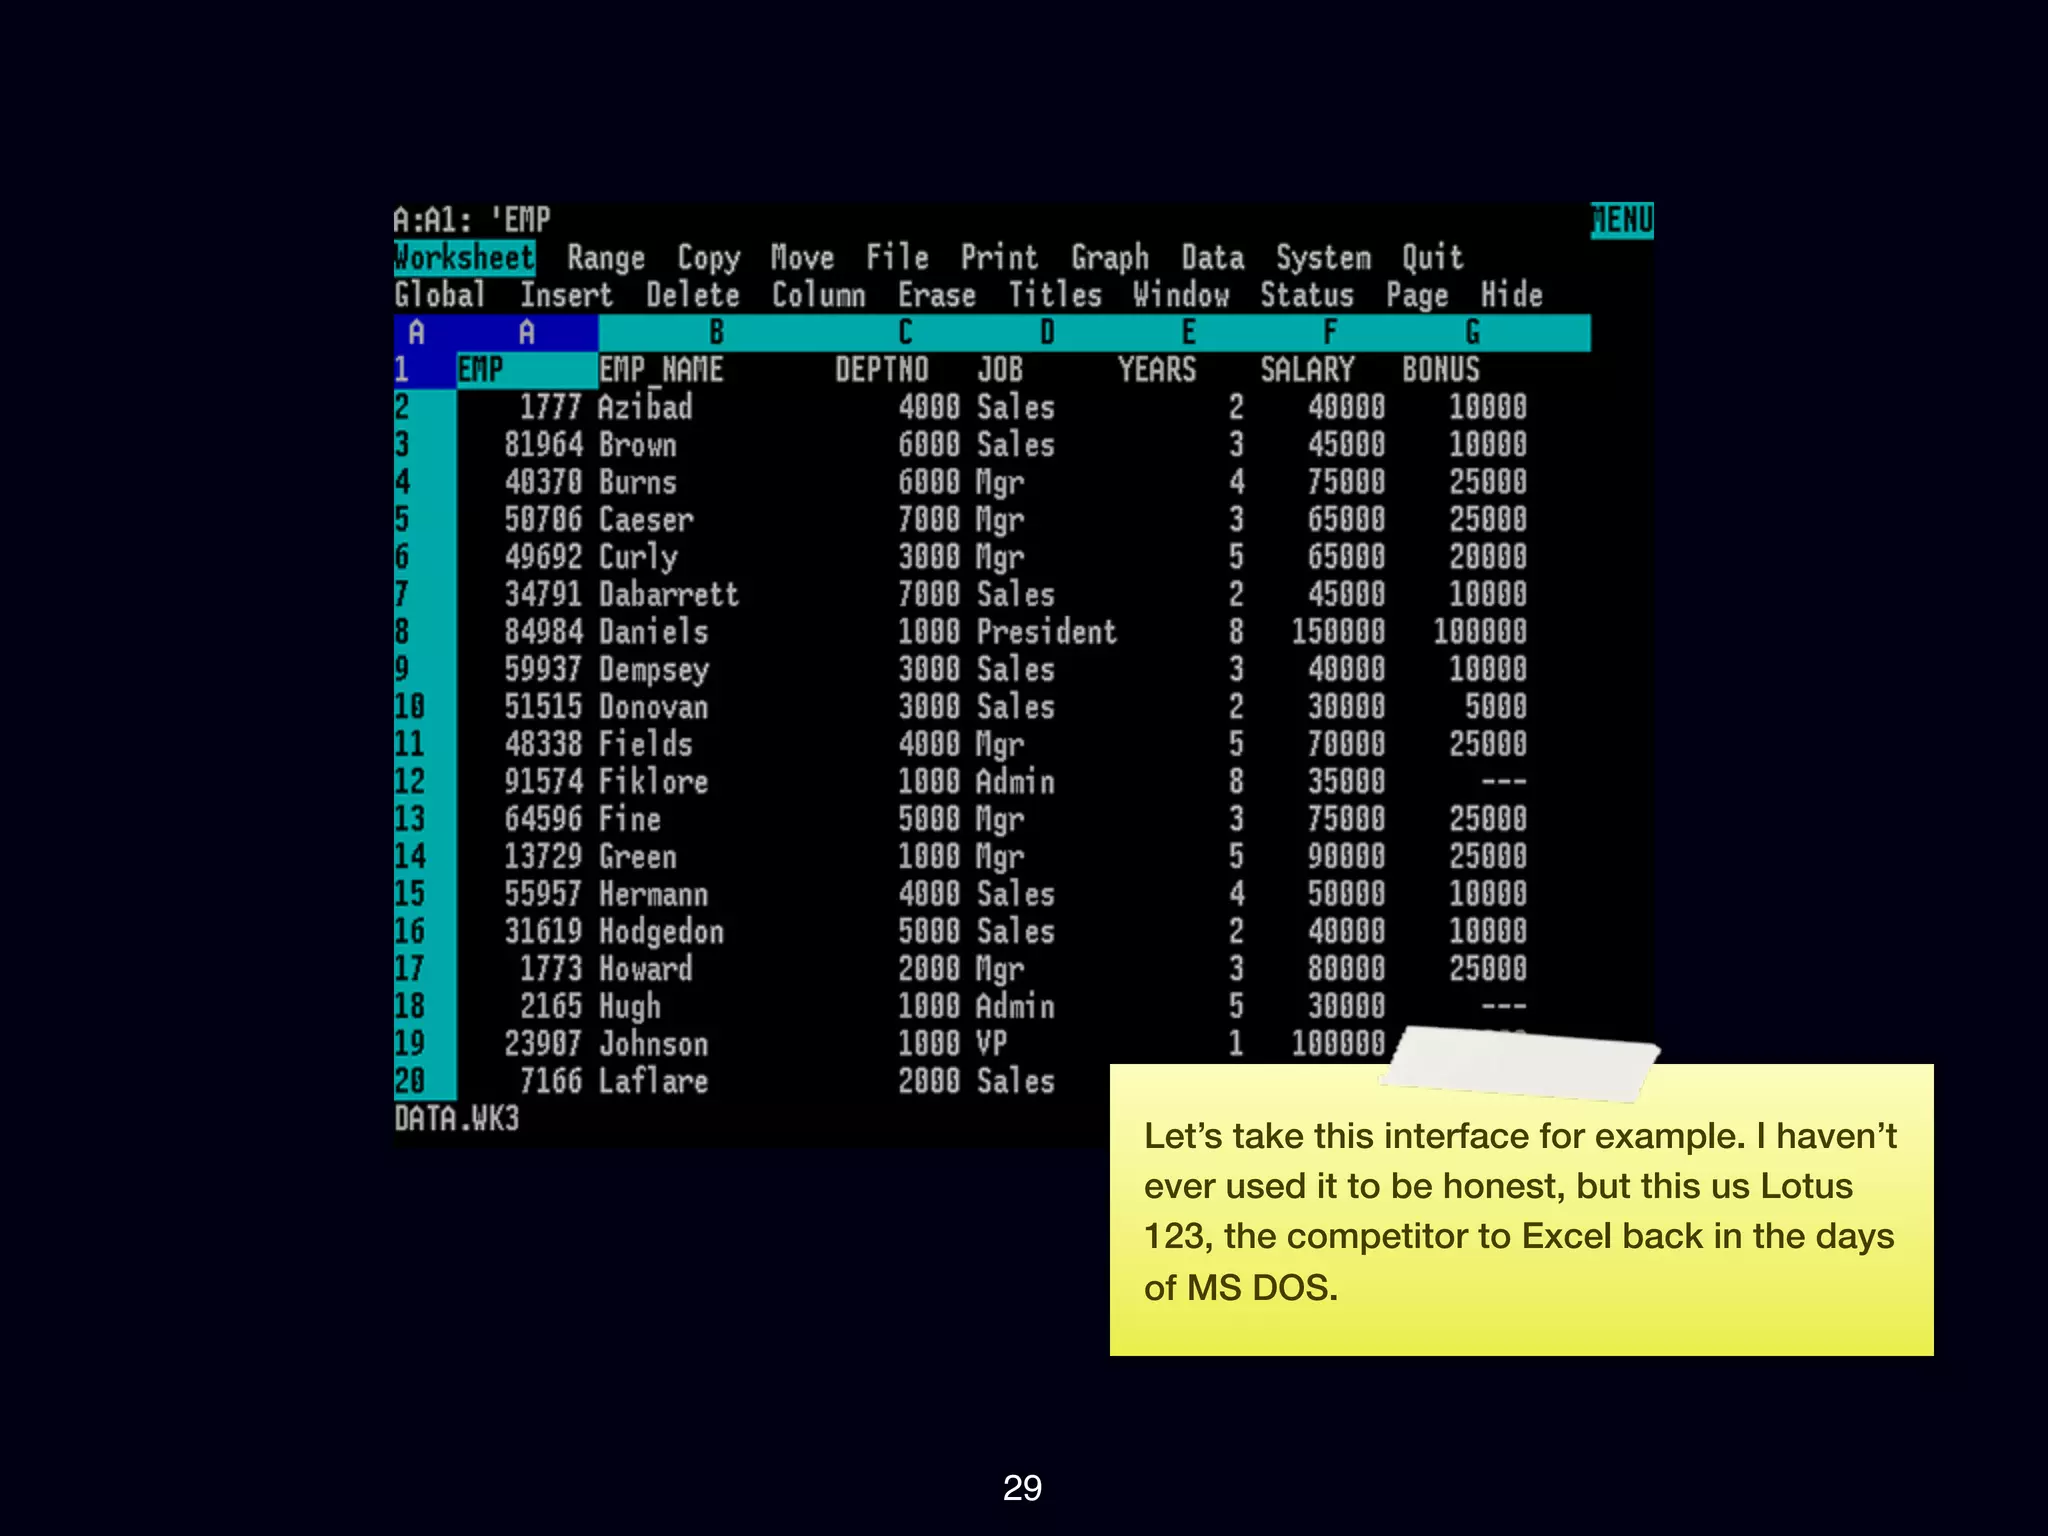Click the name cell Fiklore
Viewport: 2048px width, 1536px height.
coord(654,782)
